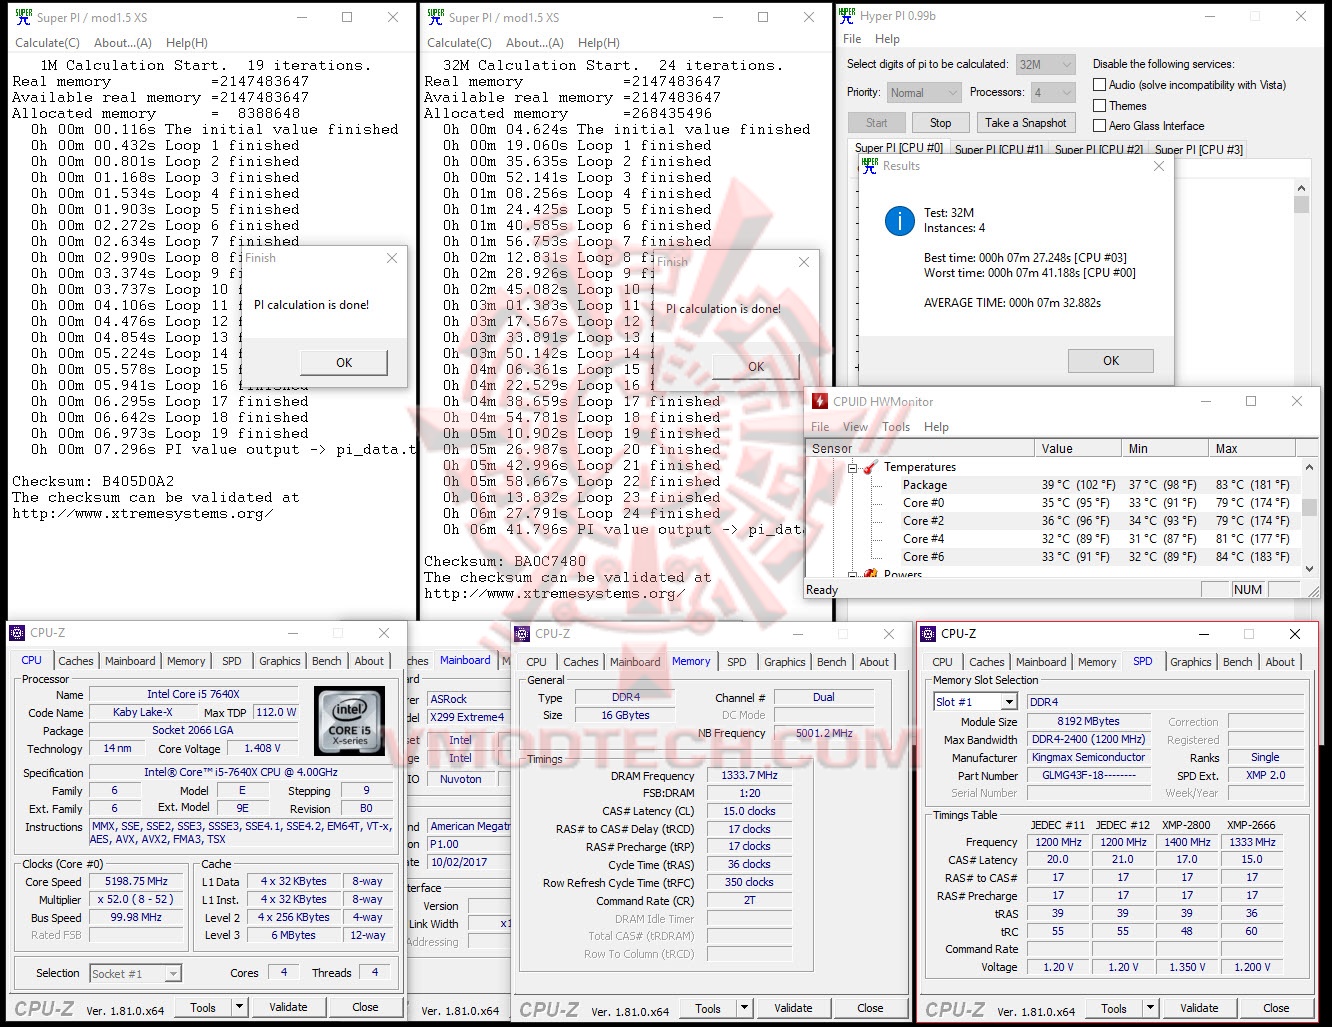Click the Hyper PI icon in the Results dialog title
Screen dimensions: 1332x1027
(869, 166)
